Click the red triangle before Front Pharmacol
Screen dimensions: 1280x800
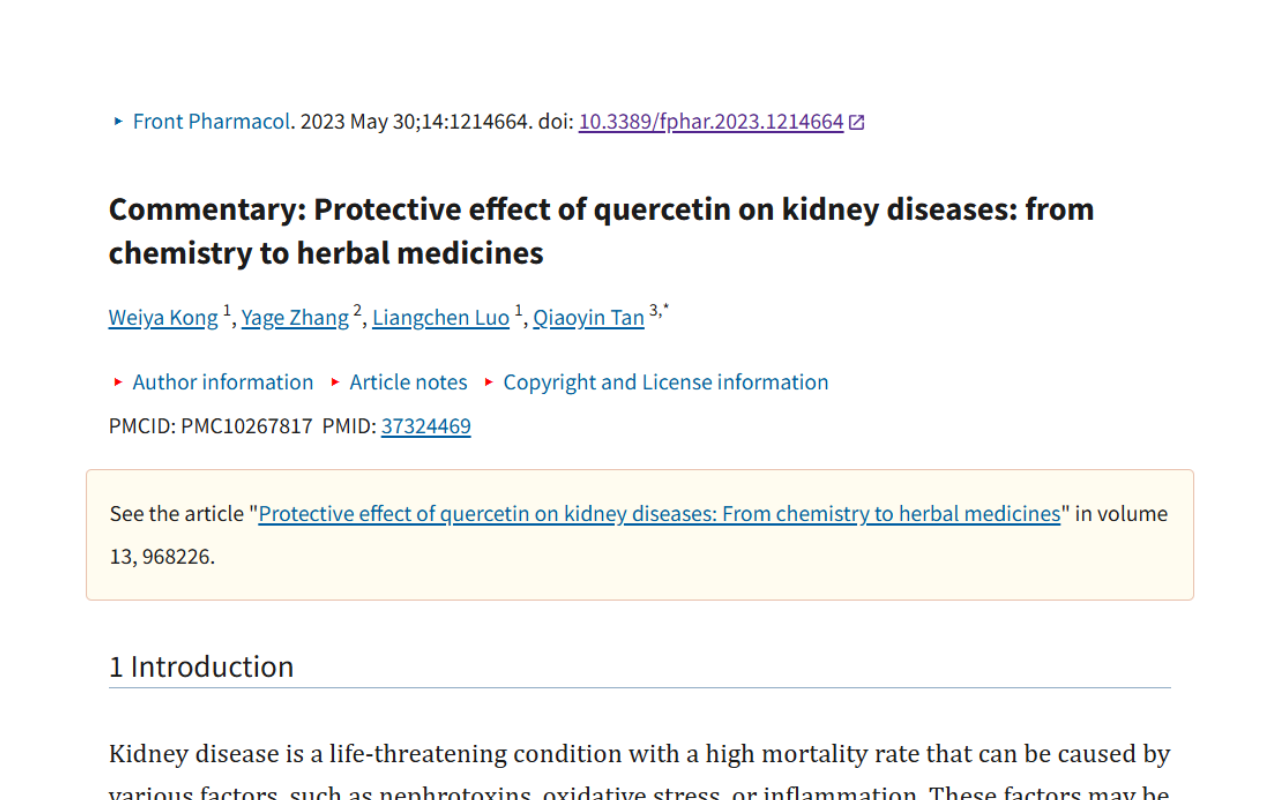tap(117, 121)
